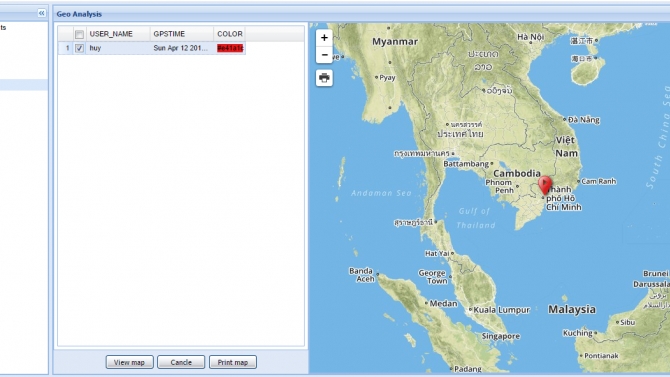Viewport: 670px width, 377px height.
Task: Sort by COLOR column header
Action: click(x=229, y=34)
